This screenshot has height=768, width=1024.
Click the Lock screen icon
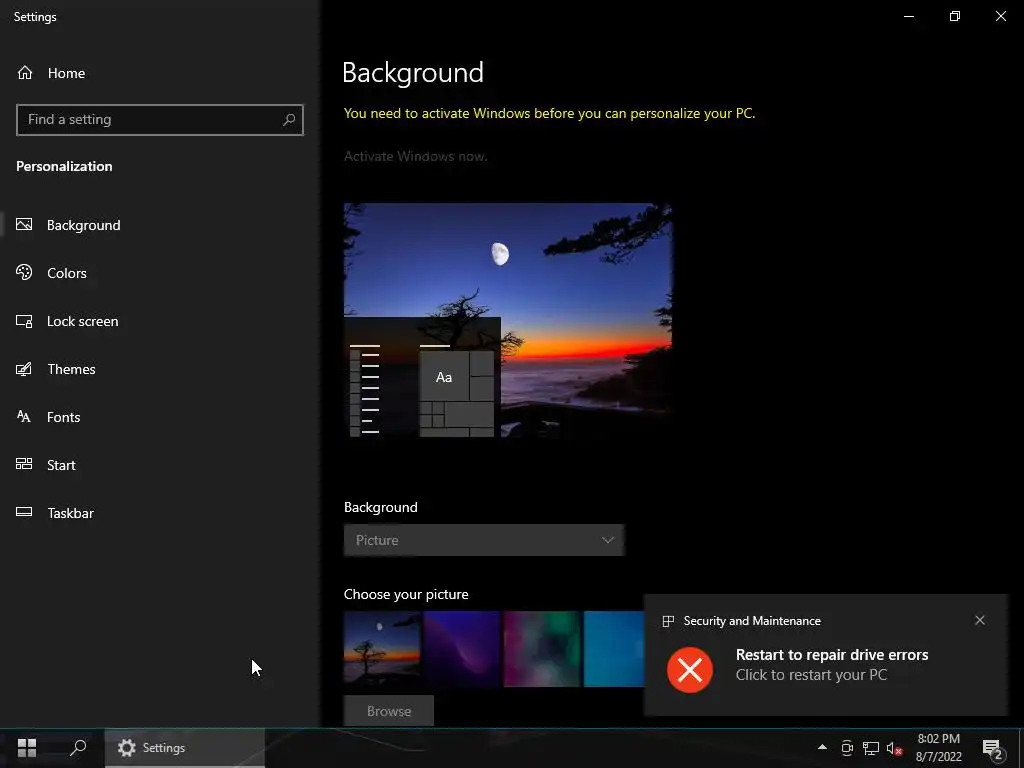[24, 321]
